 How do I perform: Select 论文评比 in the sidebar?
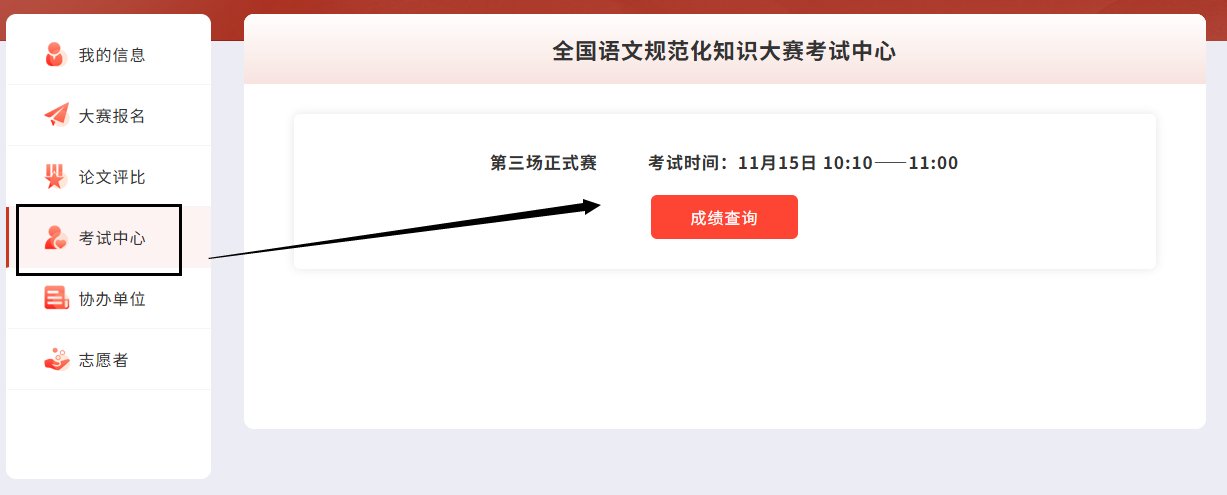click(109, 176)
